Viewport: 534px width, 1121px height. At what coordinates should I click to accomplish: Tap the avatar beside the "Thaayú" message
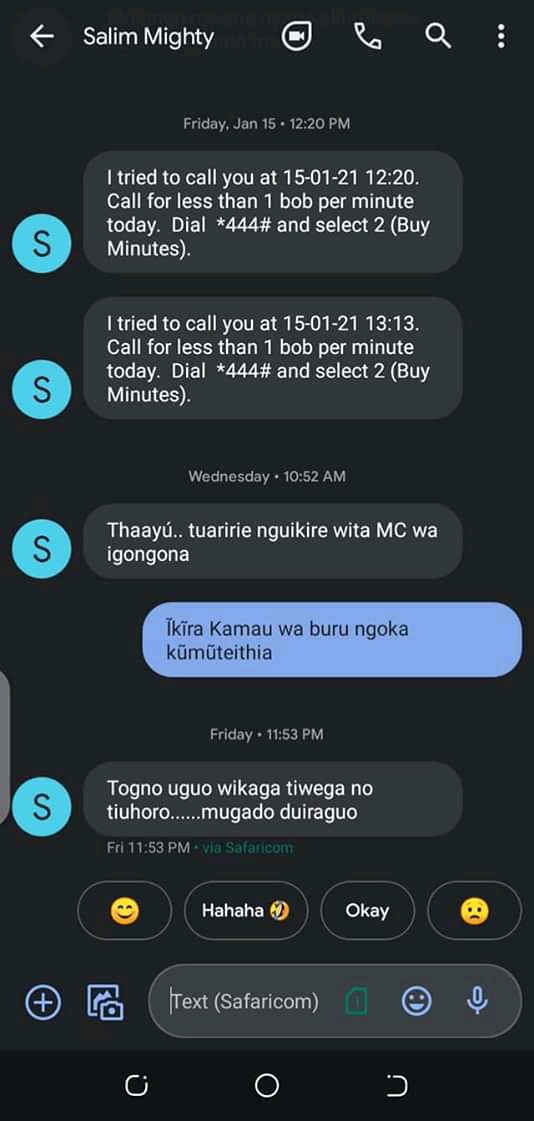41,548
